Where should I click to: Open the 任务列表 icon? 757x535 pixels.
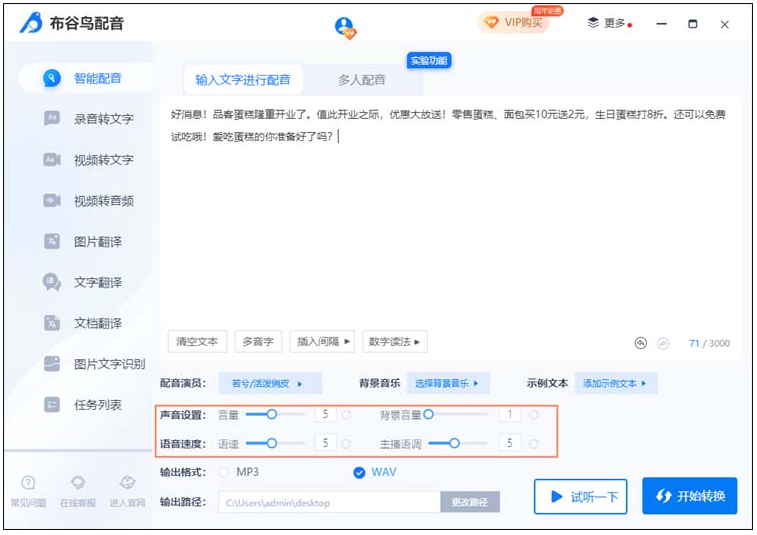pos(52,405)
